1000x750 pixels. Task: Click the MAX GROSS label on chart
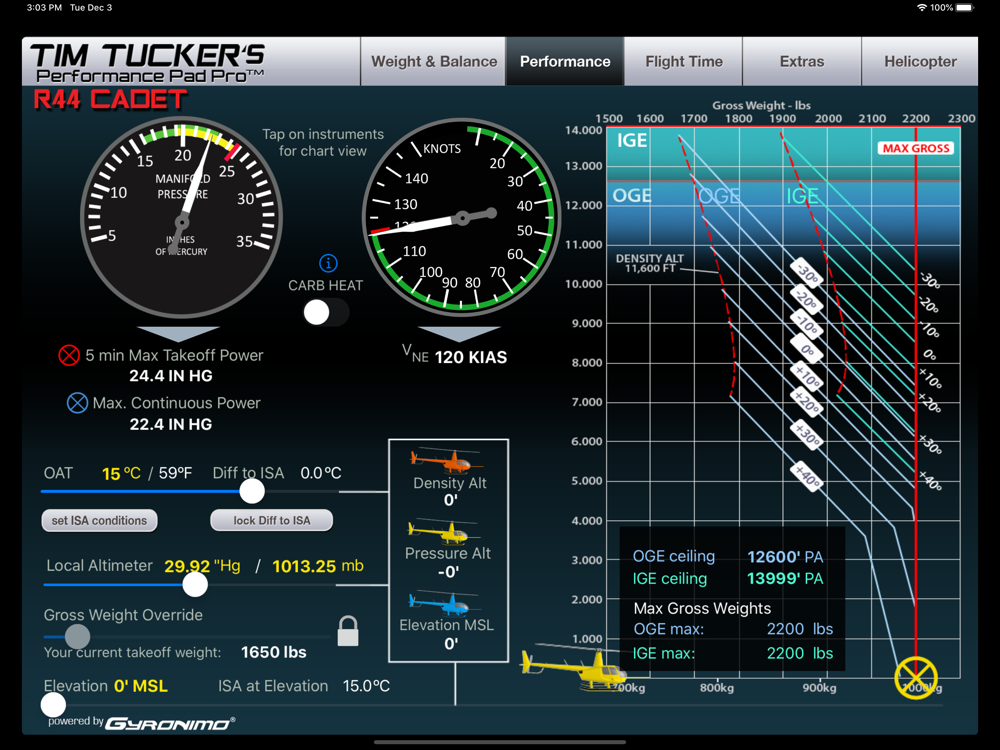point(916,148)
